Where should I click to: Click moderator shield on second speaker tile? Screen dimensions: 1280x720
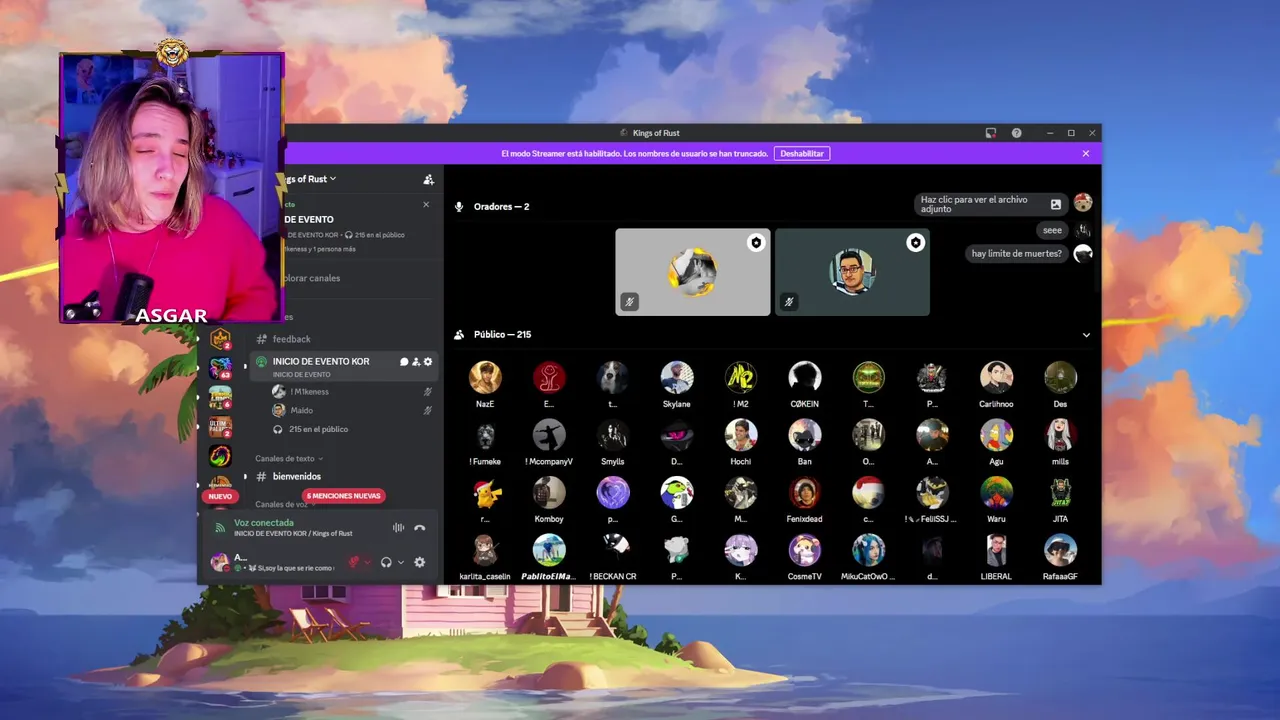point(915,243)
